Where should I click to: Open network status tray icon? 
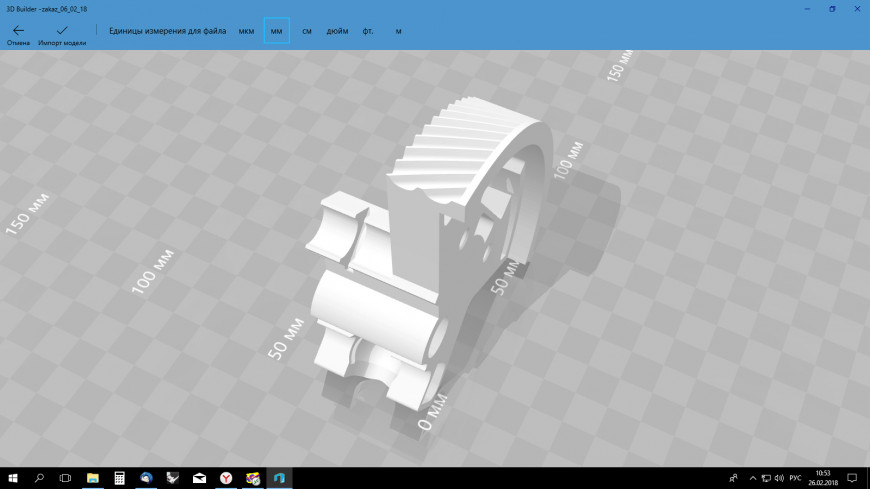point(766,478)
